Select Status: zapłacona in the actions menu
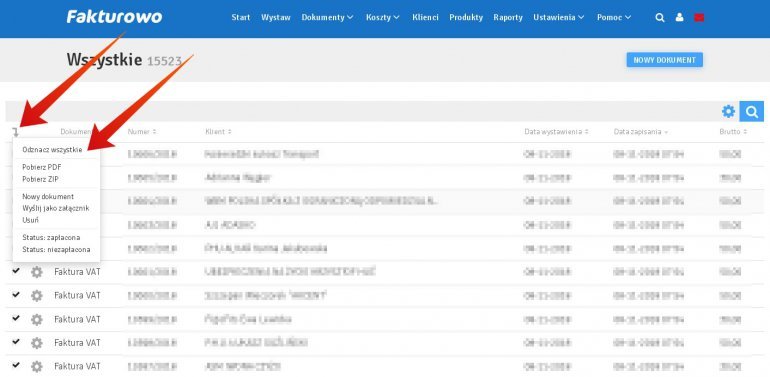 pyautogui.click(x=52, y=238)
